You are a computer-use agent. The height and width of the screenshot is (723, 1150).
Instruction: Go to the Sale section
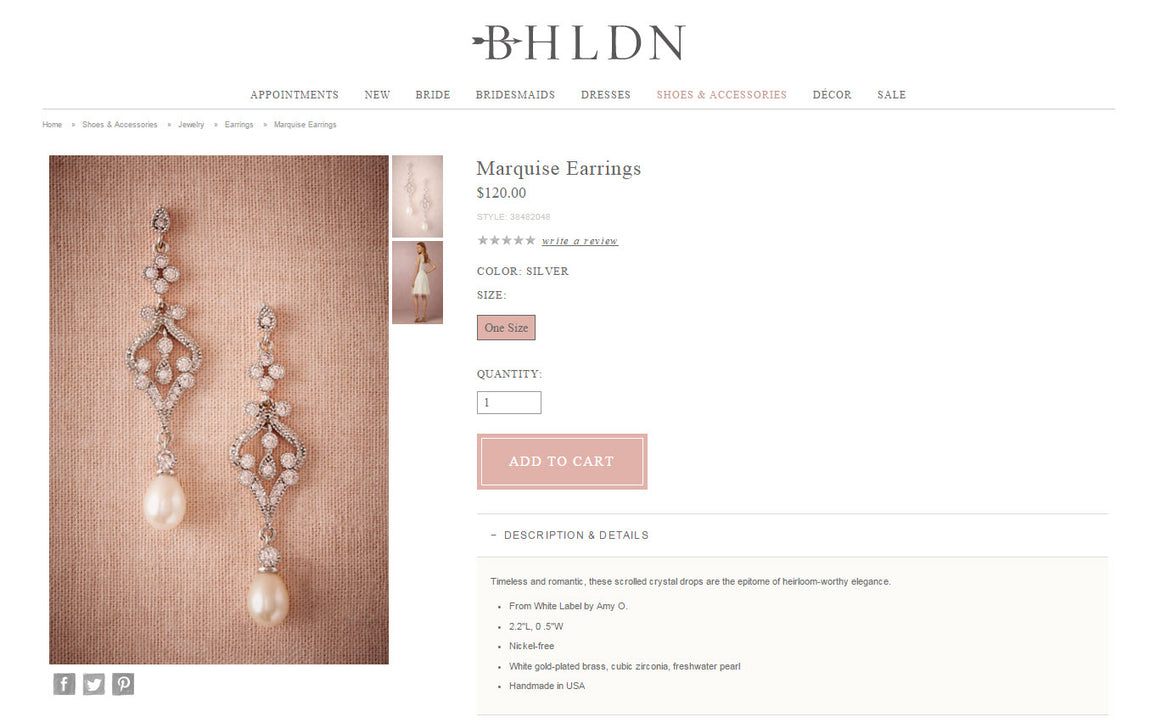pos(891,95)
